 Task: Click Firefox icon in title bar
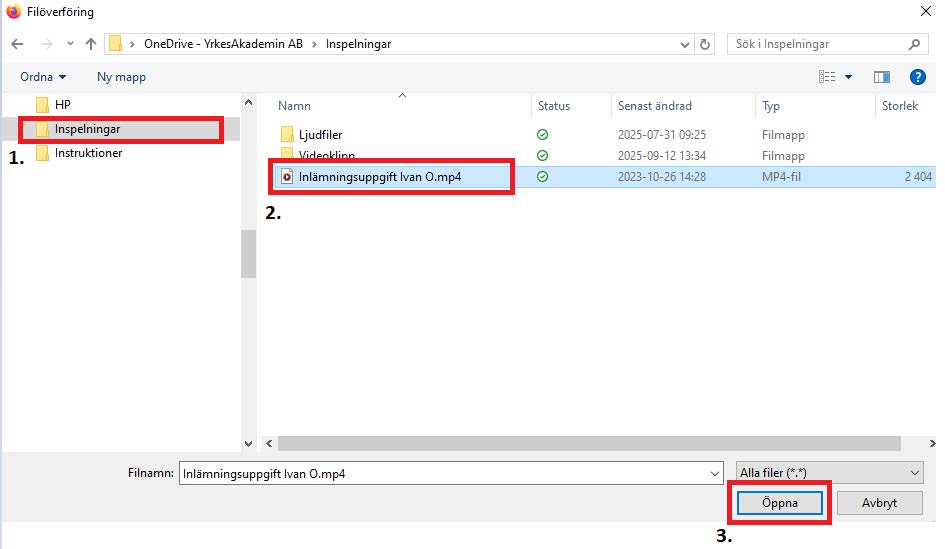13,11
